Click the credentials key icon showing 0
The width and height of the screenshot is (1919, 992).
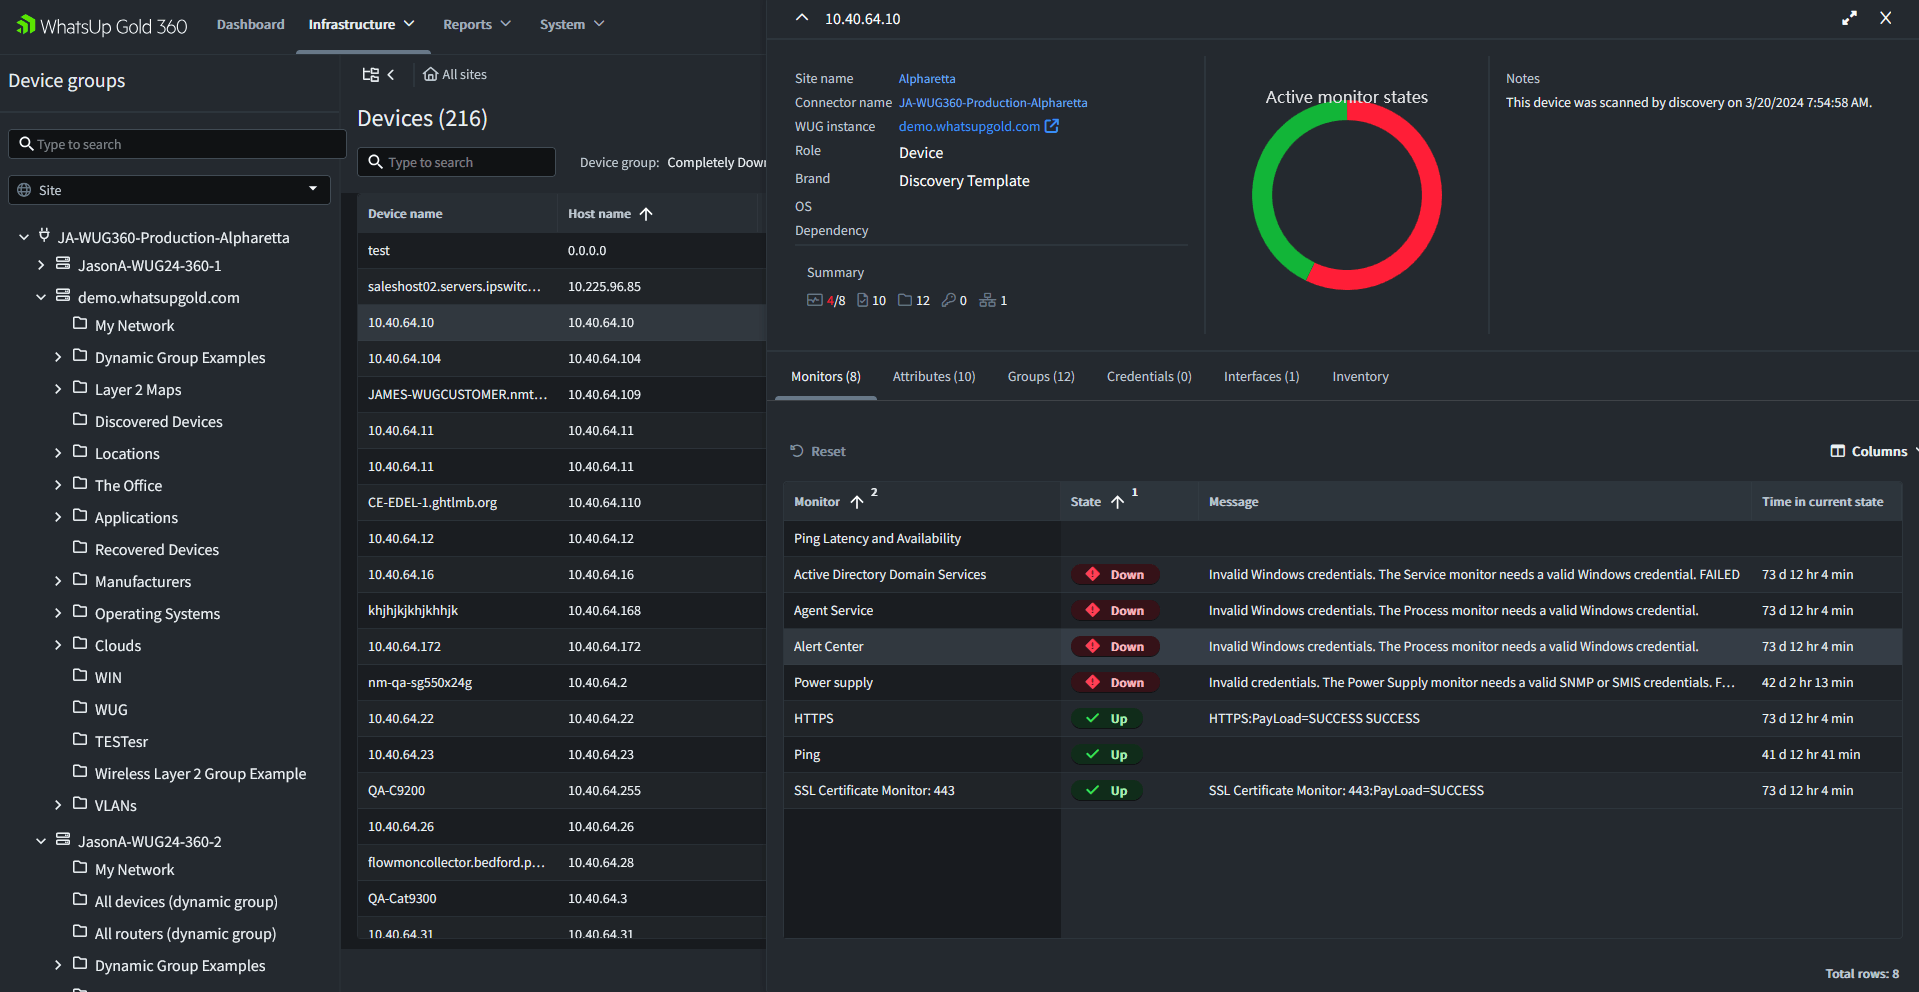949,300
